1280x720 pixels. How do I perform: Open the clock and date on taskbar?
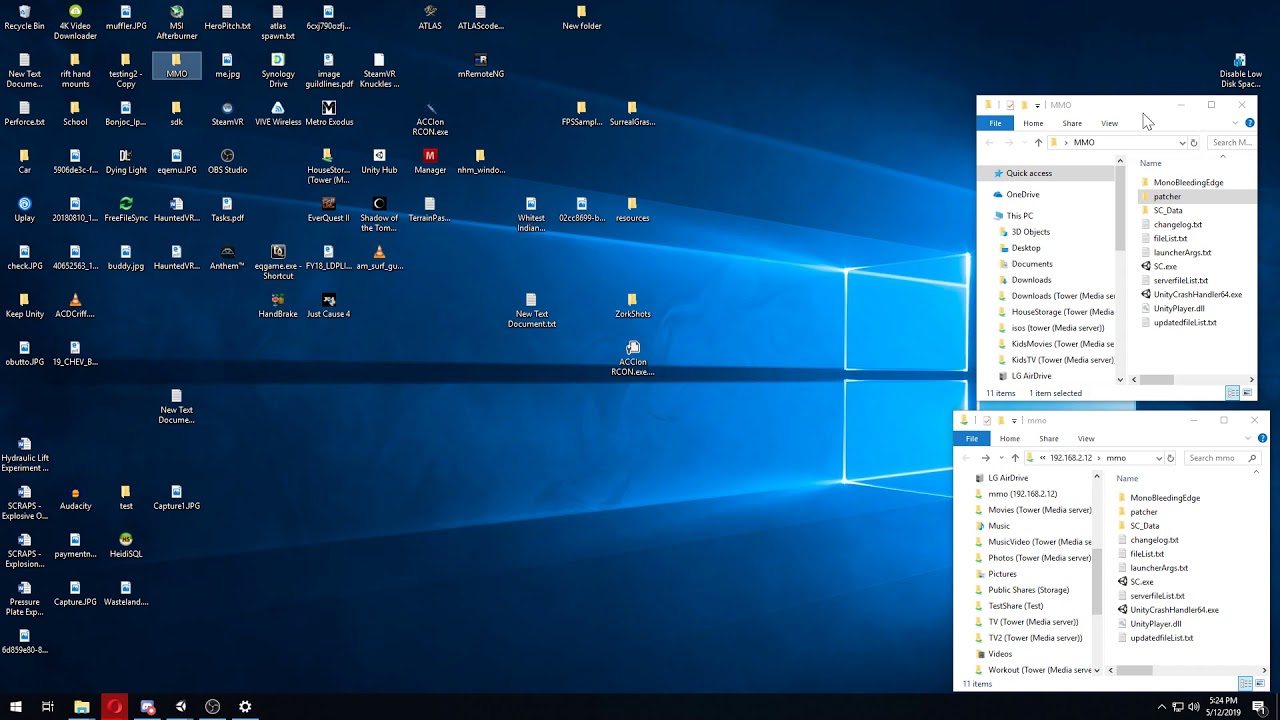click(1223, 706)
